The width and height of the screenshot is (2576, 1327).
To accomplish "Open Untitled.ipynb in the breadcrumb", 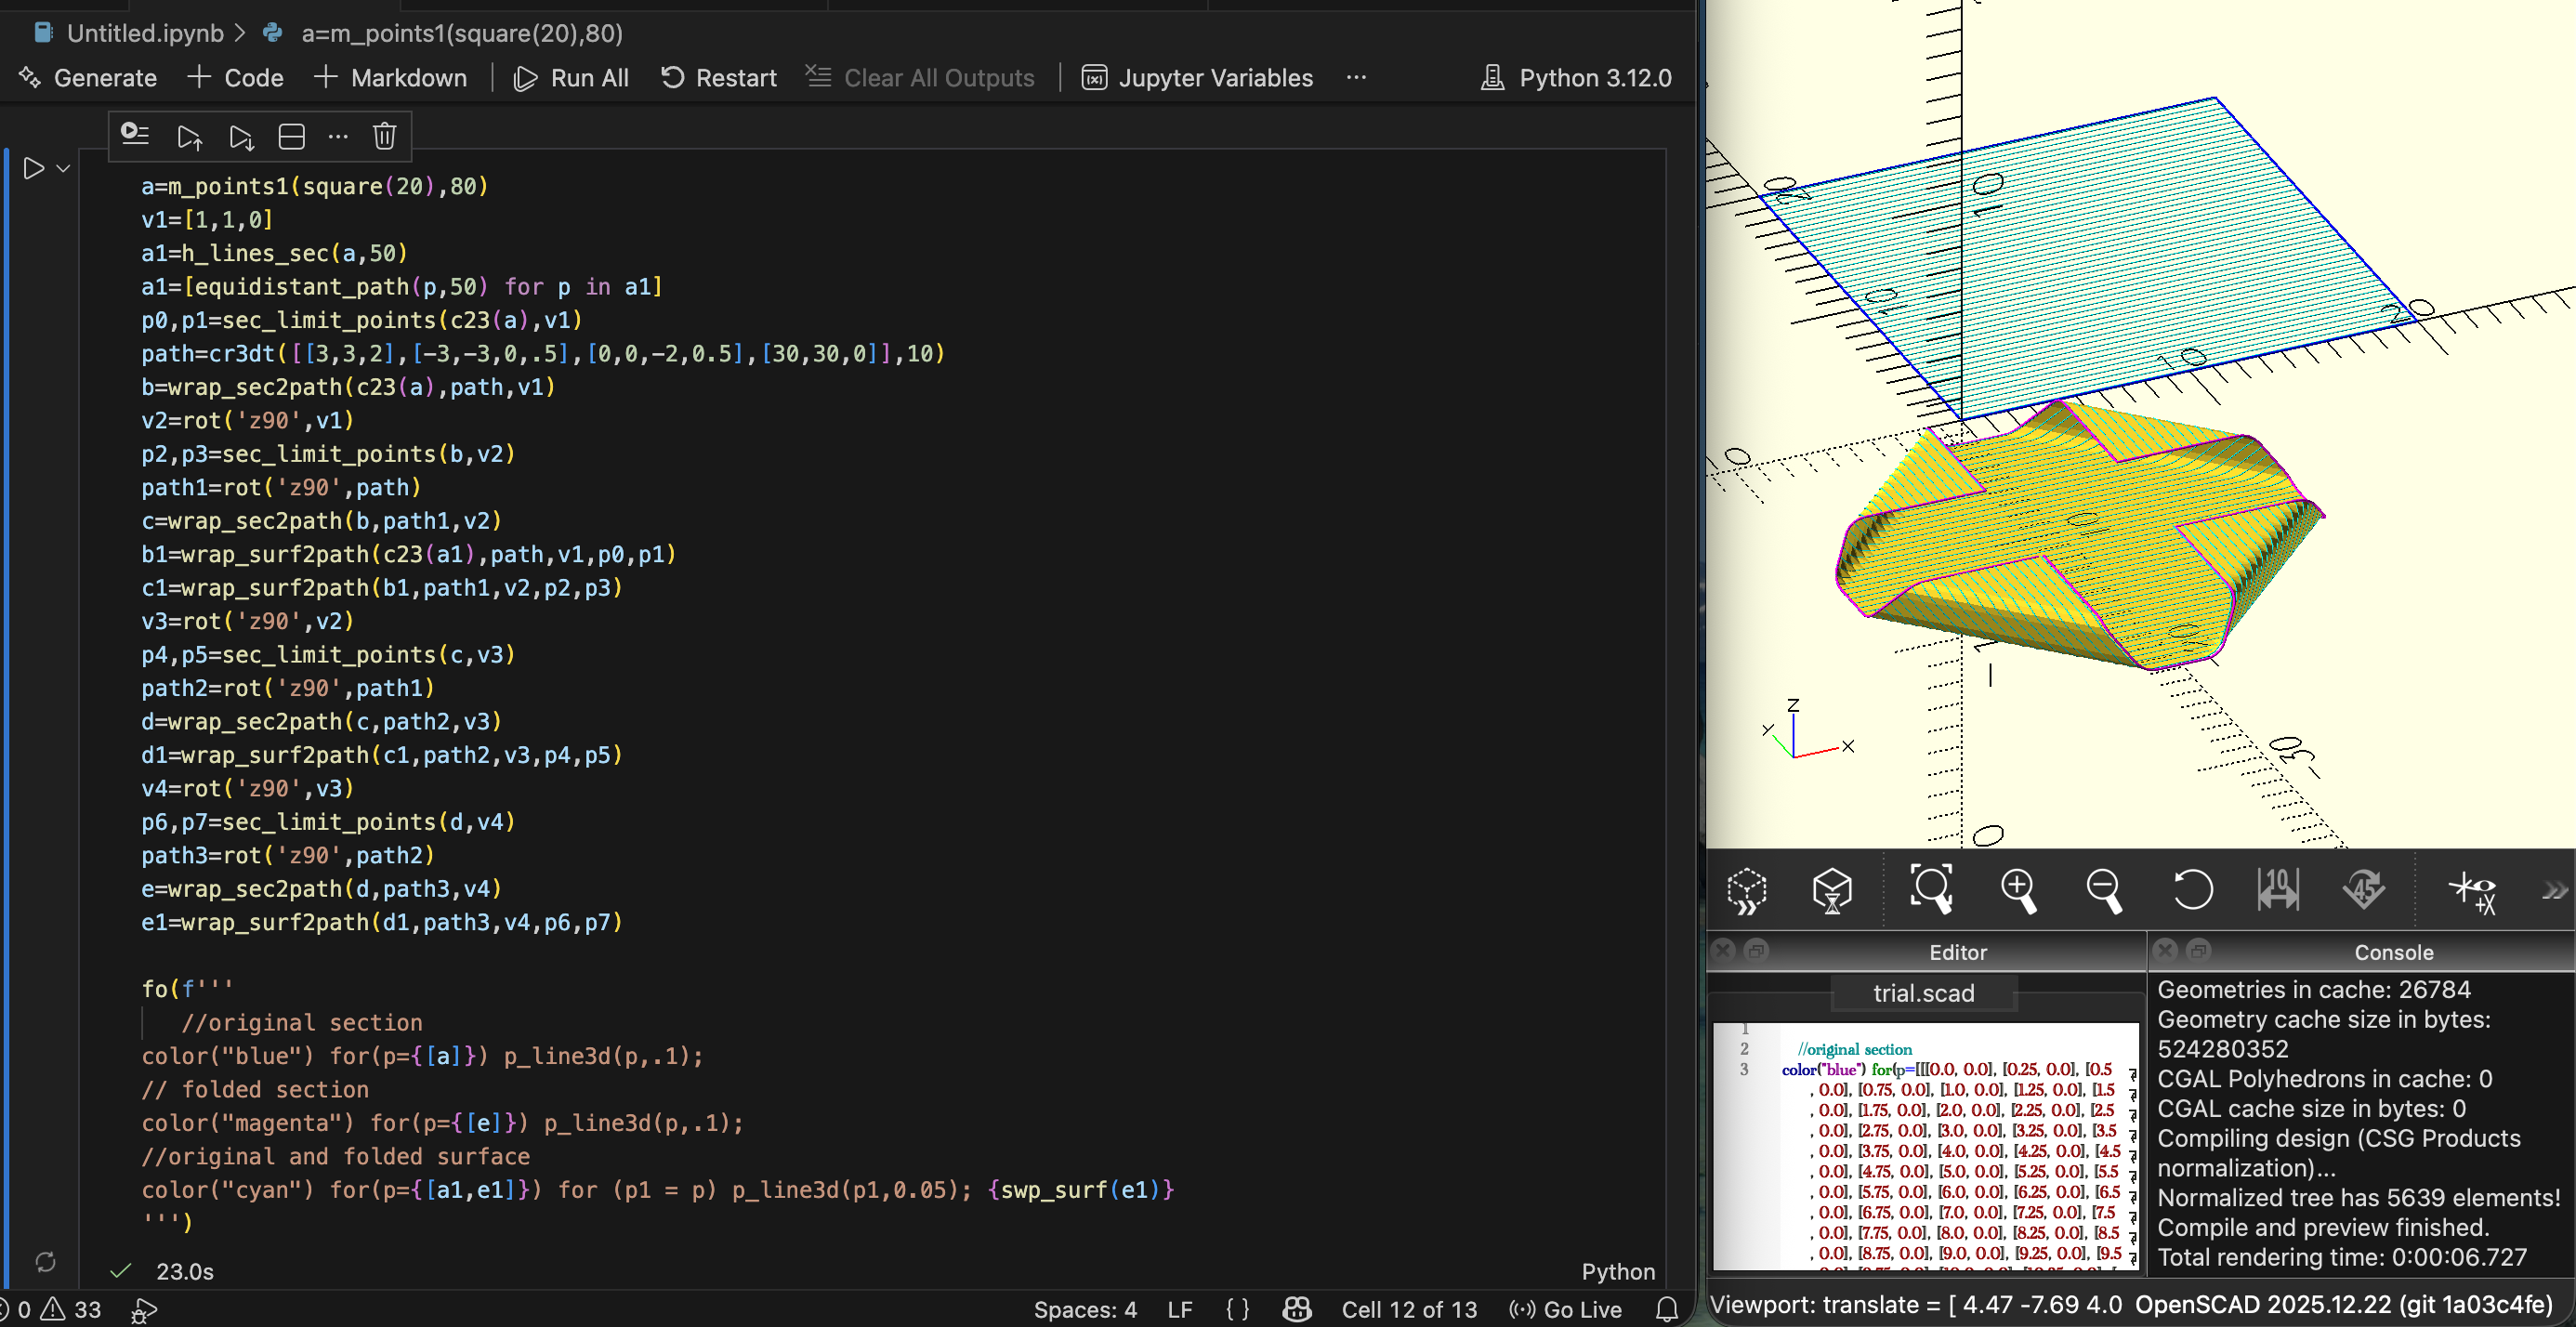I will pyautogui.click(x=144, y=33).
